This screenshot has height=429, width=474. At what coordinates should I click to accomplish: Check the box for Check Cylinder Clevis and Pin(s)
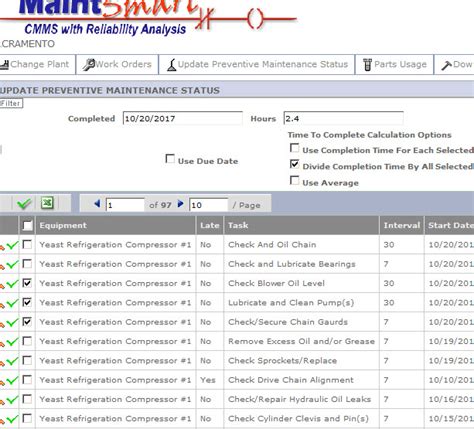pos(27,418)
